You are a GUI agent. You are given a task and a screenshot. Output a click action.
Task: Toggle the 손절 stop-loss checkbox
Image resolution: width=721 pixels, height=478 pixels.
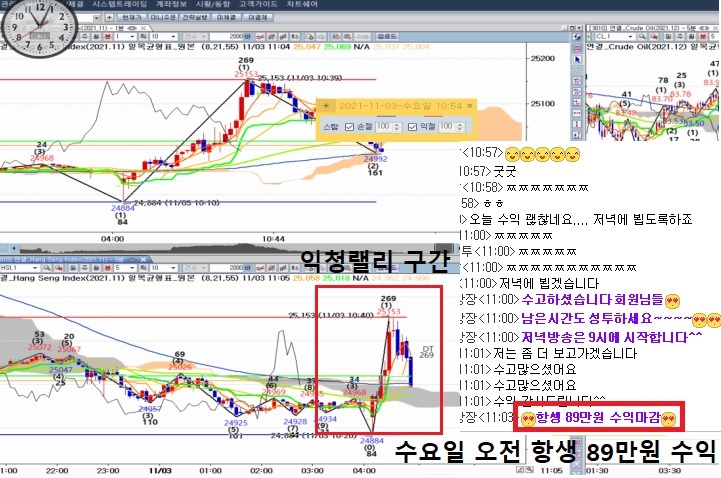pos(349,127)
